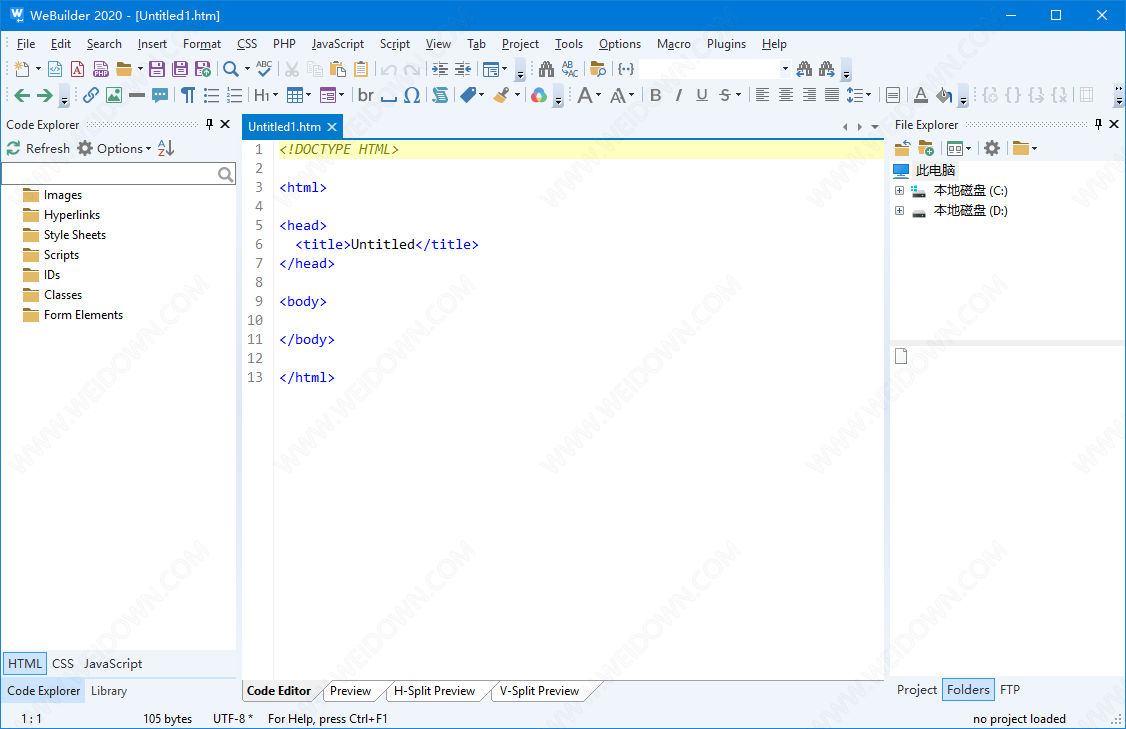
Task: Click the Replace AB-AC icon
Action: click(569, 69)
